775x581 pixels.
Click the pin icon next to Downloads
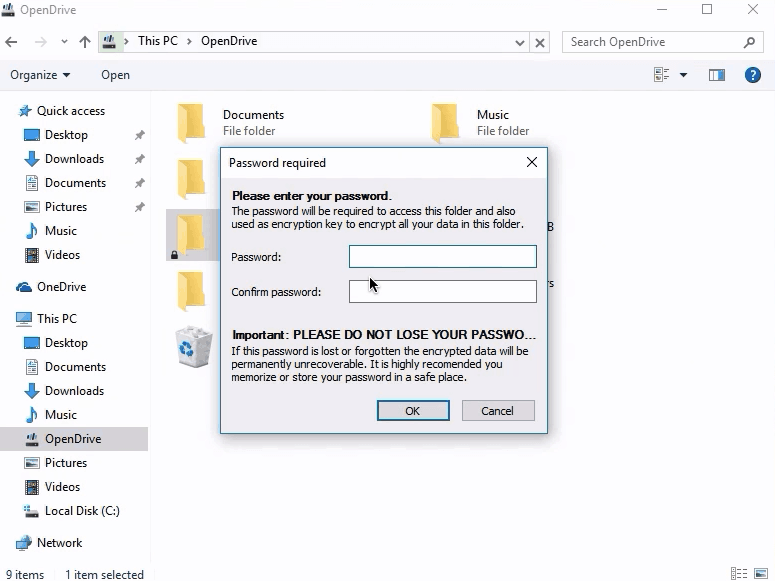tap(140, 159)
